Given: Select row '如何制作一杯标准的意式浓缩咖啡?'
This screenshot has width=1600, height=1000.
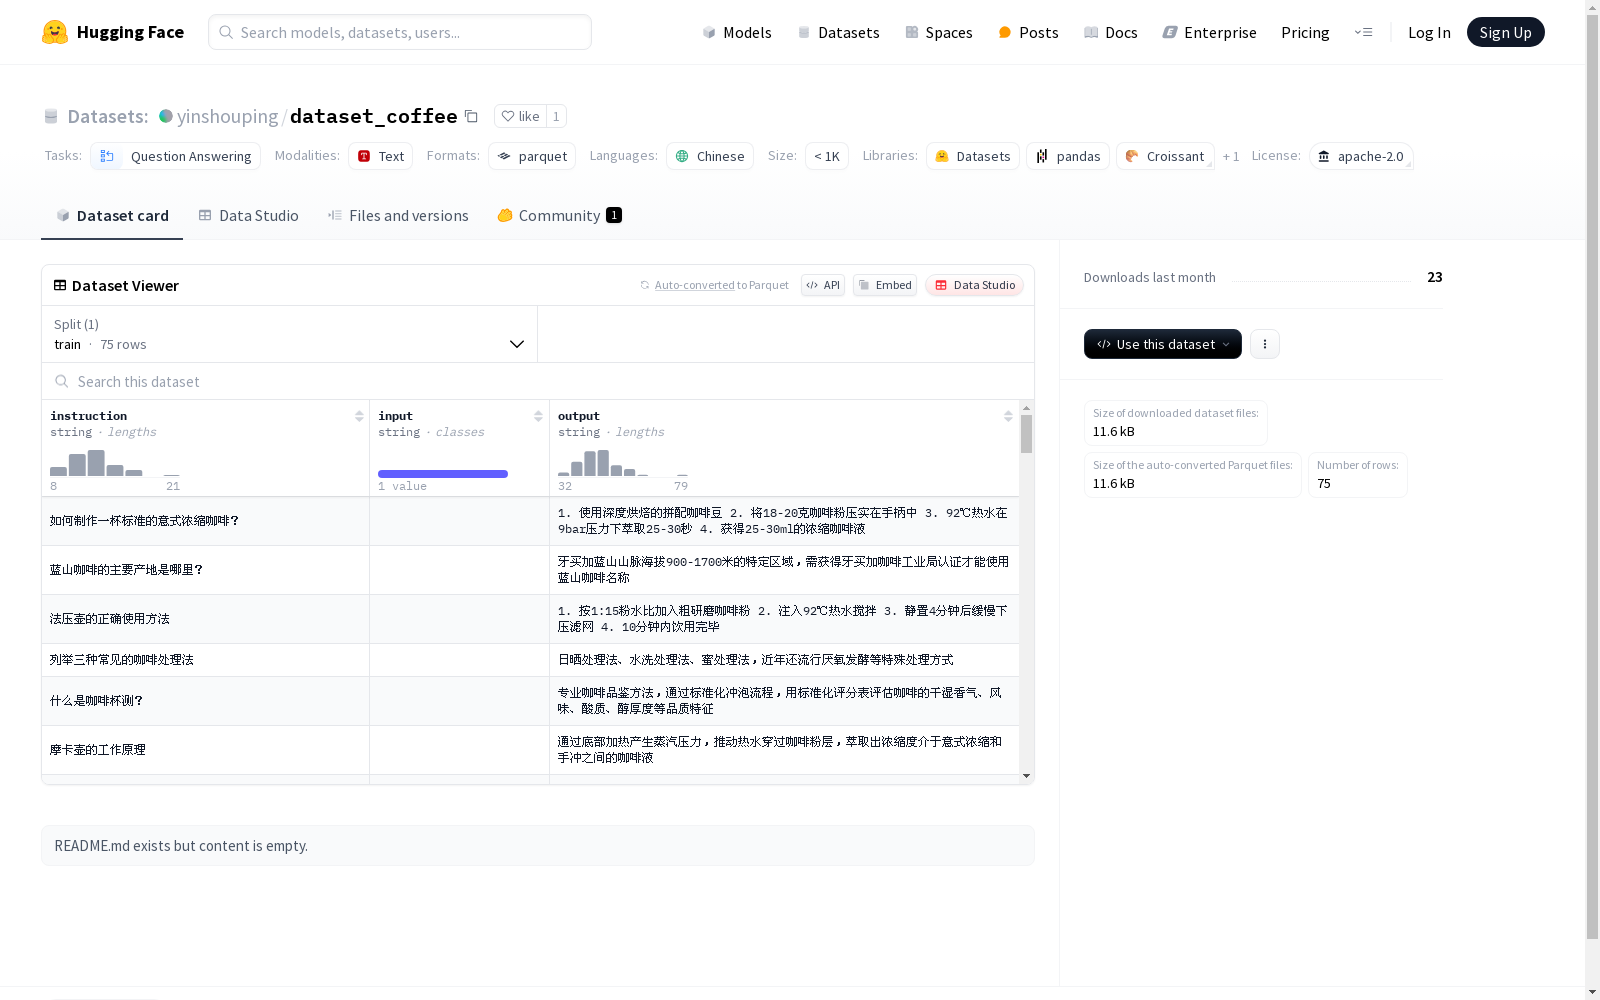Looking at the screenshot, I should point(530,521).
